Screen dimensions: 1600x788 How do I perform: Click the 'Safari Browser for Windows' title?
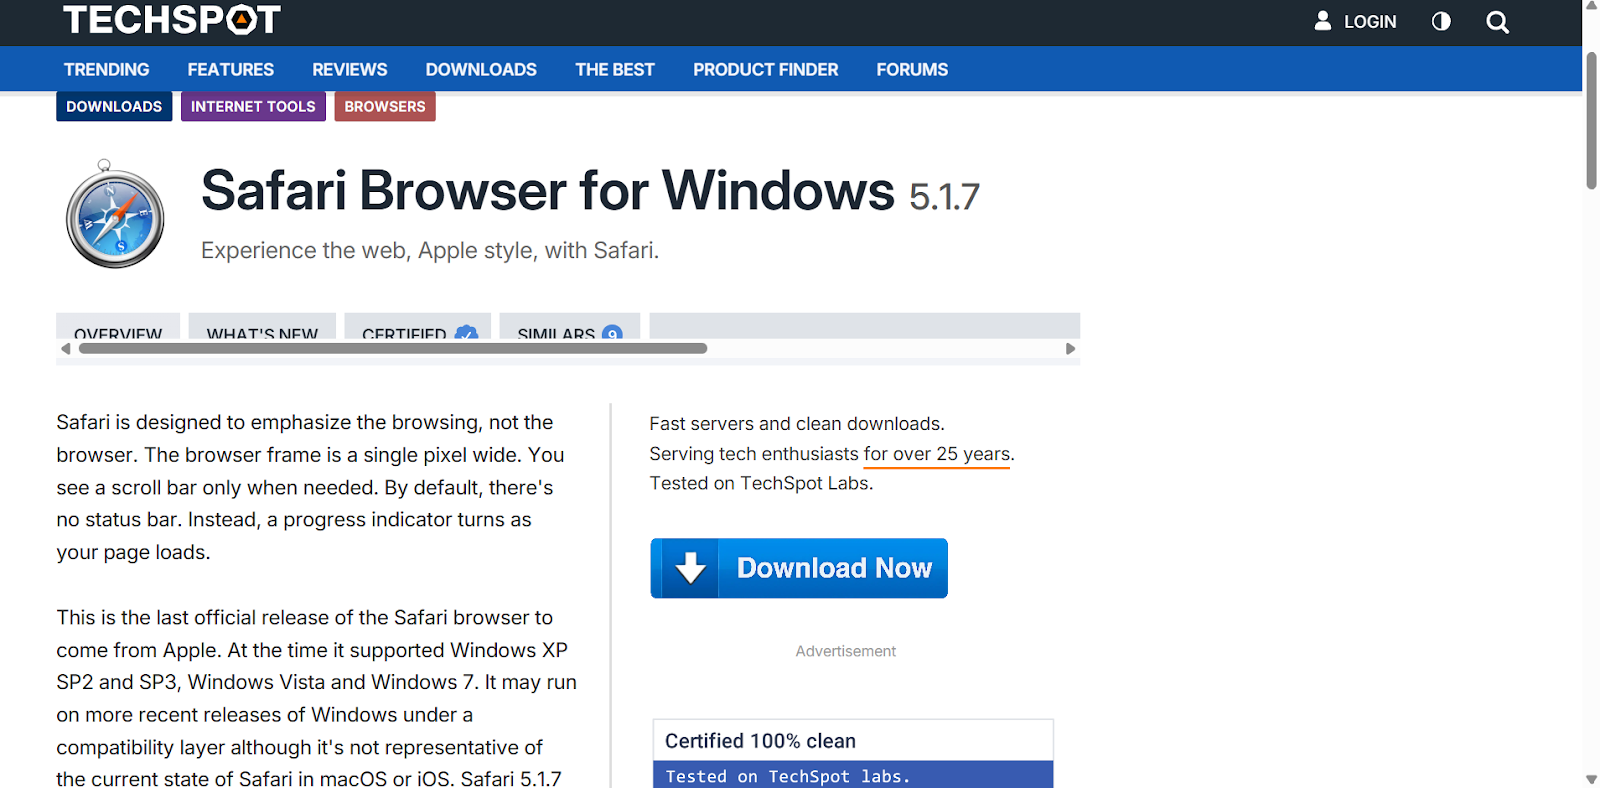pyautogui.click(x=548, y=190)
